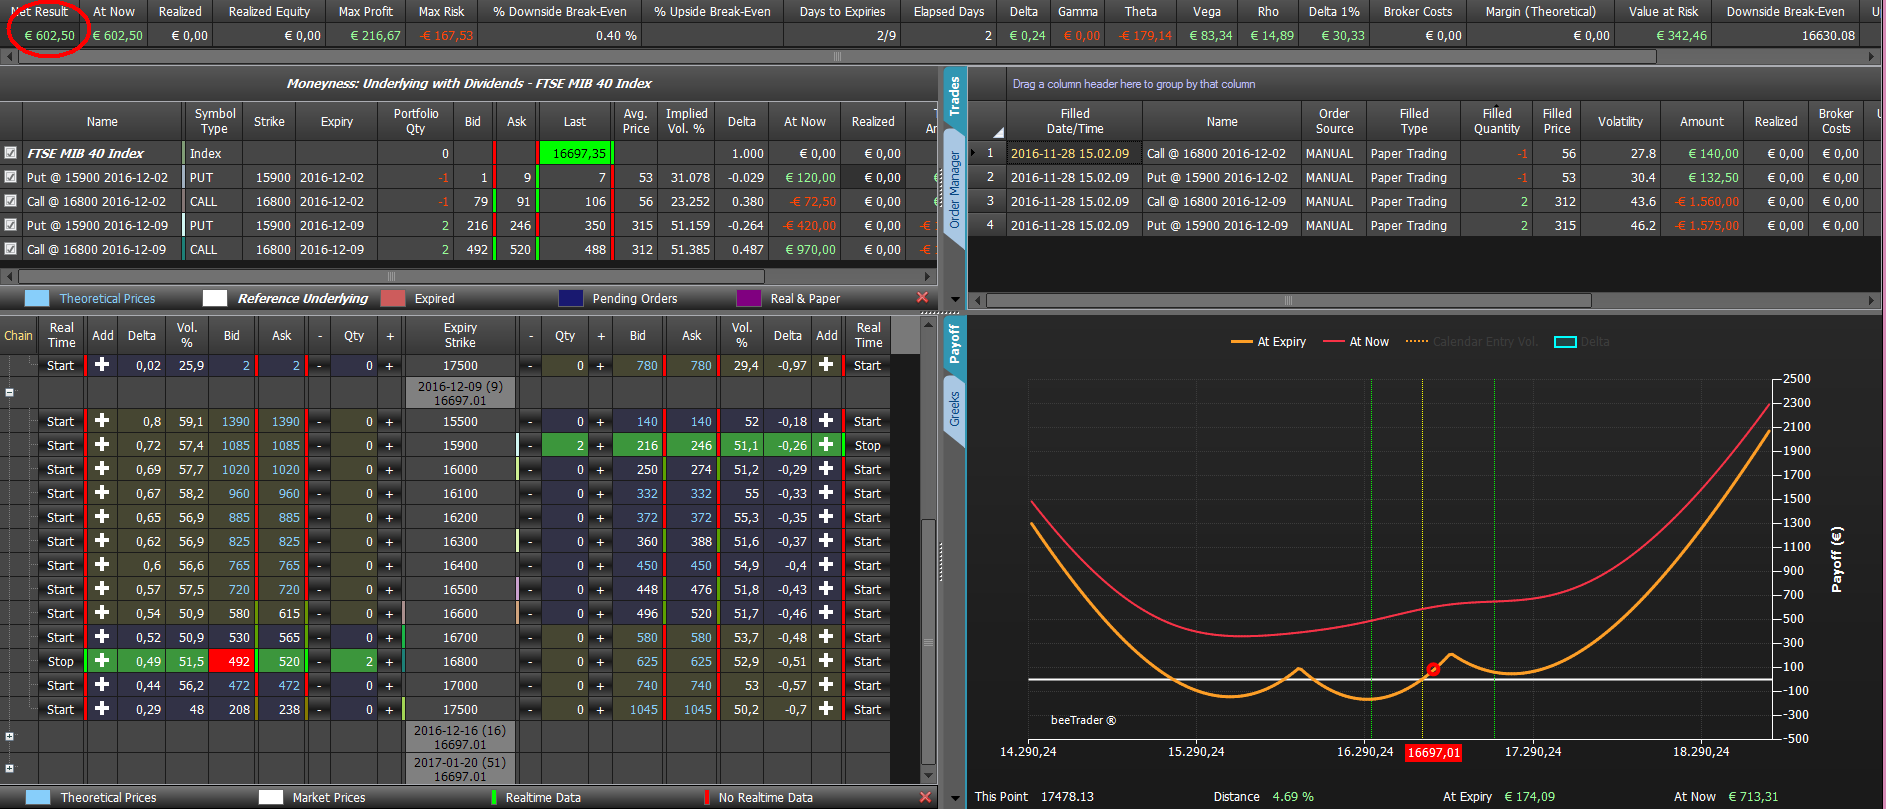
Task: Collapse the 2016-12-09 expiry chain group
Action: [x=9, y=393]
